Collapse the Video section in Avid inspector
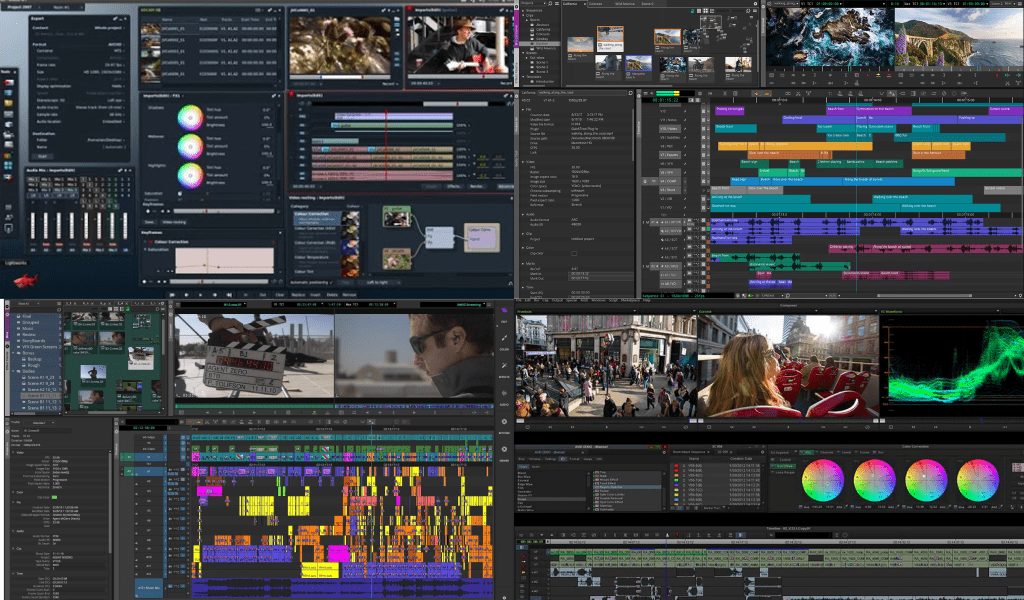This screenshot has width=1024, height=600. [13, 452]
